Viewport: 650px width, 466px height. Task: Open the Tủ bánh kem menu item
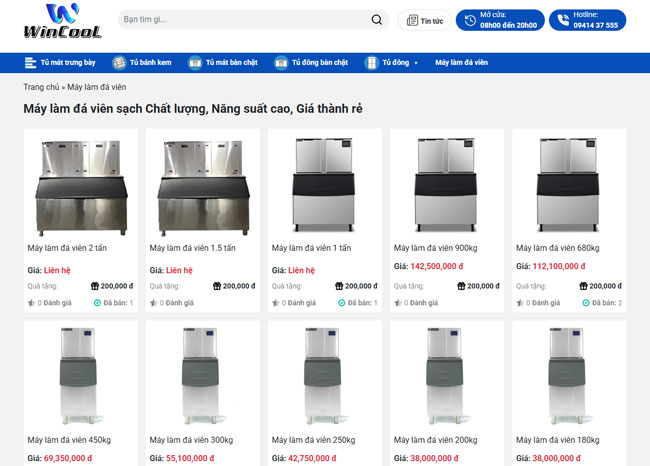click(x=150, y=63)
